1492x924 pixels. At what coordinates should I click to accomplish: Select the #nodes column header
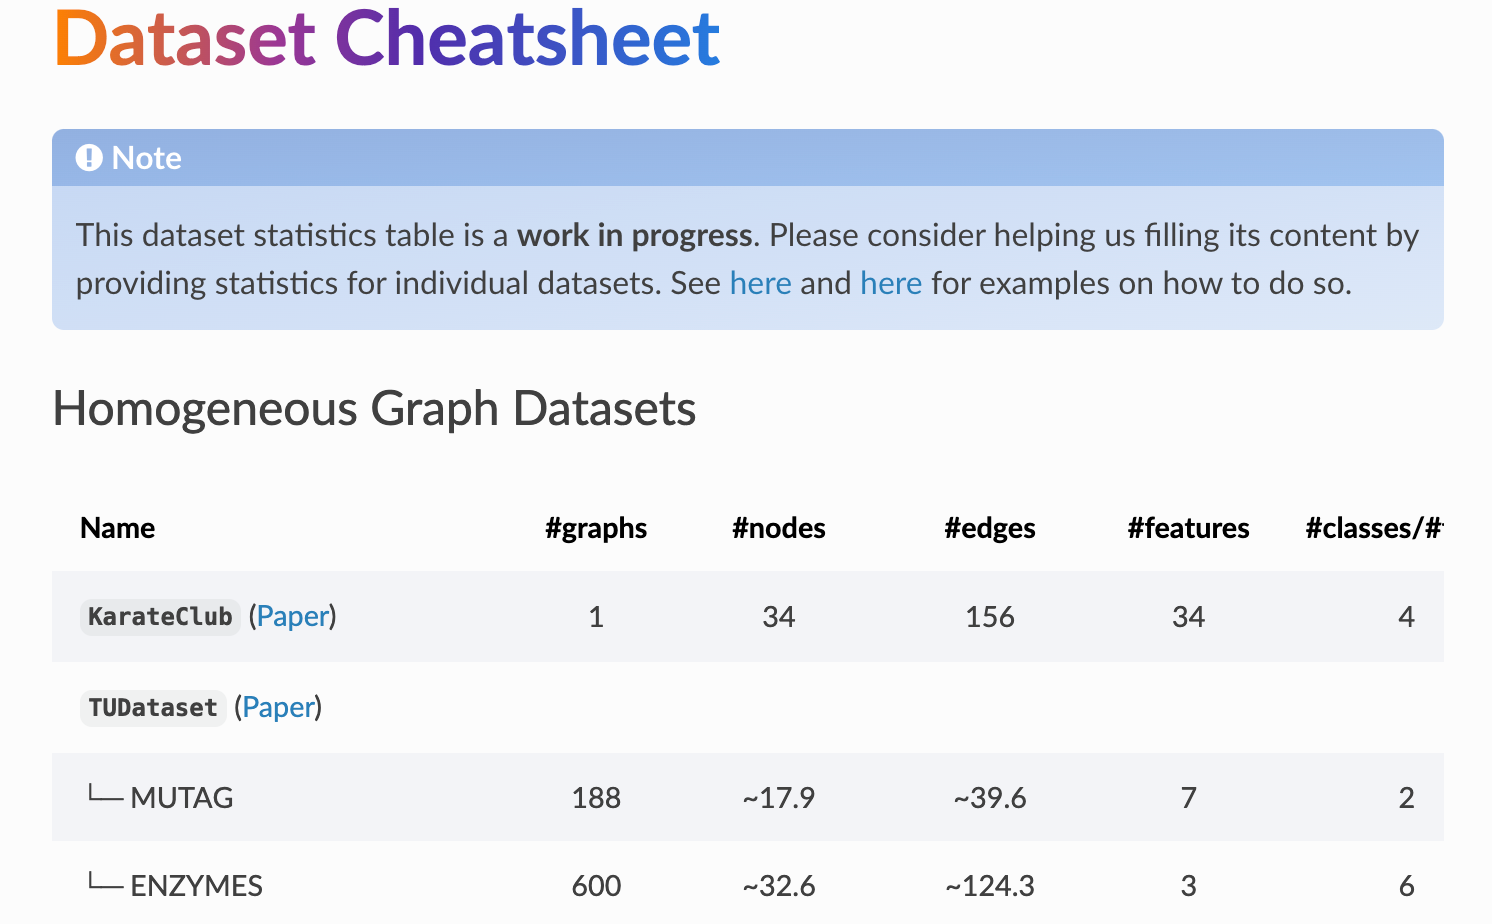click(x=779, y=528)
